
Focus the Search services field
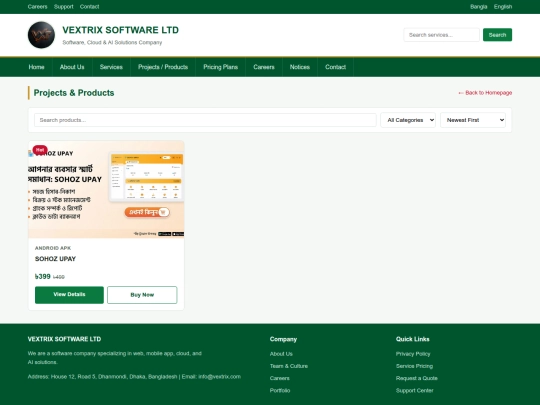tap(441, 35)
